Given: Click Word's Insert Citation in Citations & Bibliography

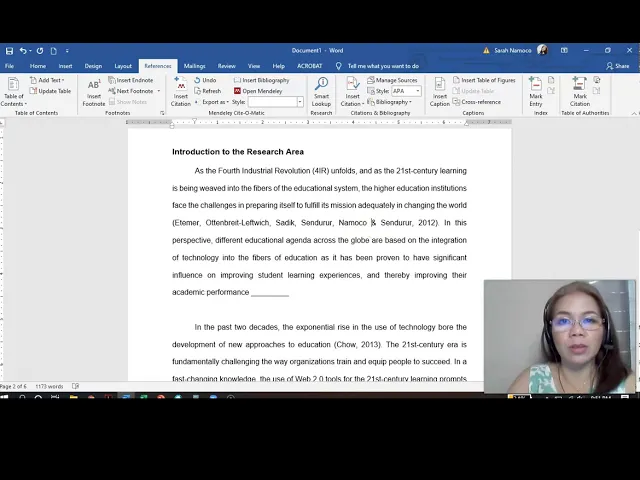Looking at the screenshot, I should click(x=352, y=92).
